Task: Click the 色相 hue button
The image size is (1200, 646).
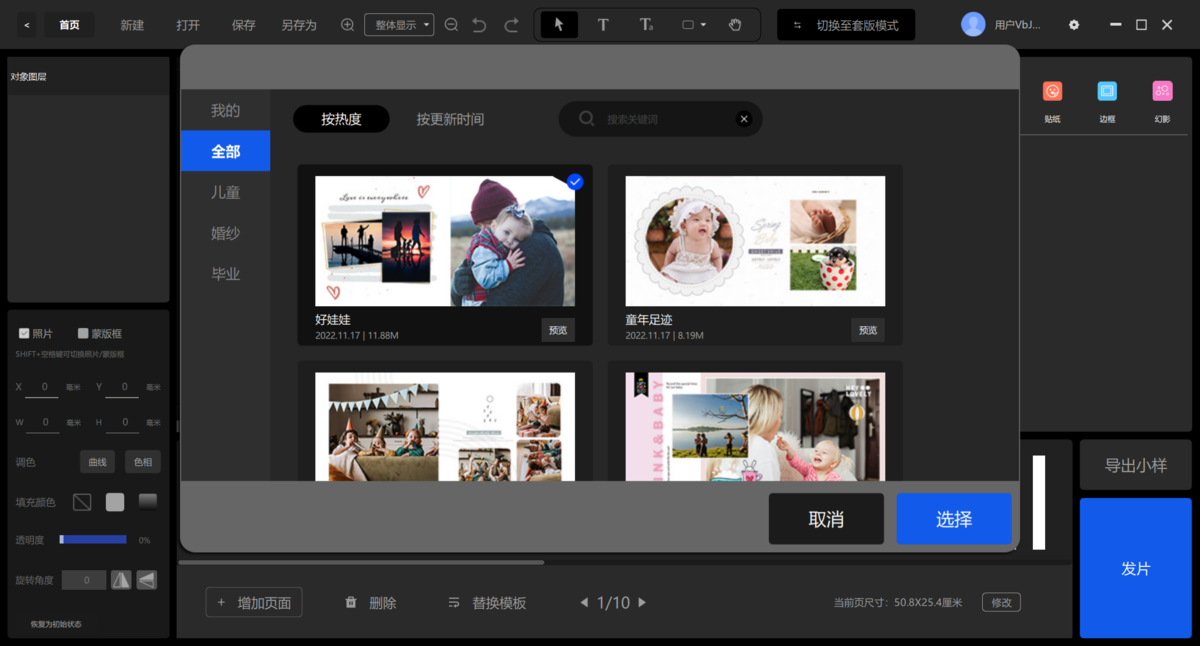Action: click(143, 462)
